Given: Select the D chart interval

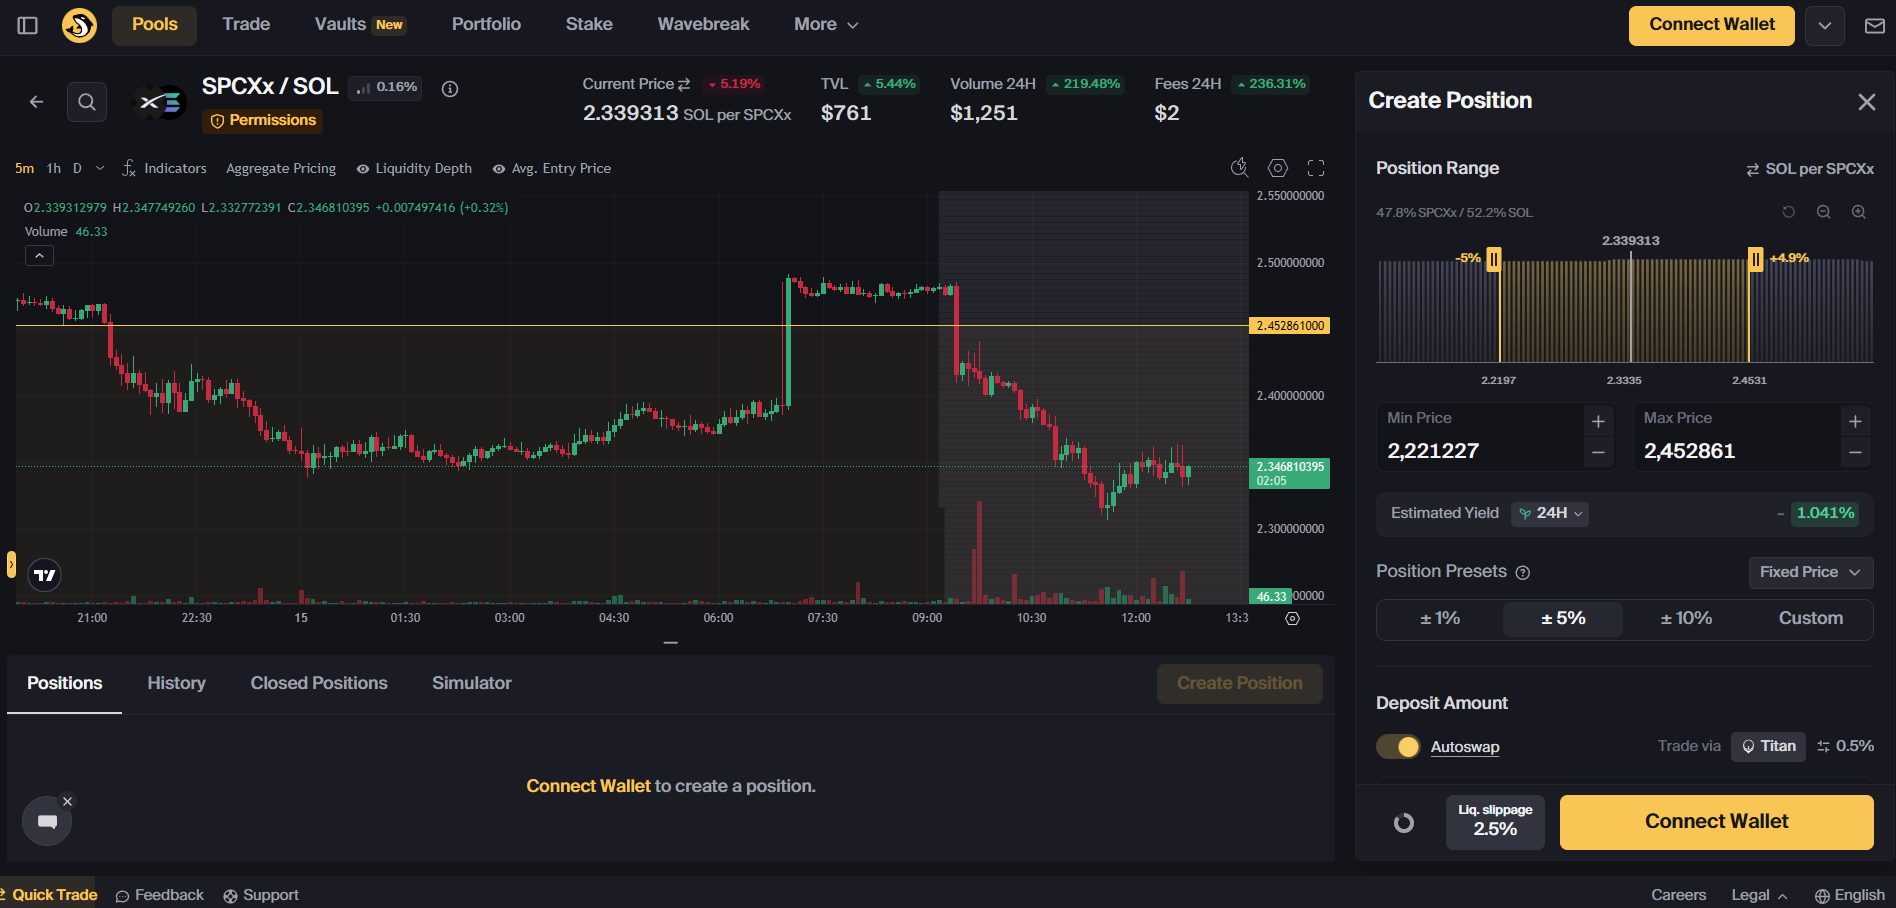Looking at the screenshot, I should 77,168.
